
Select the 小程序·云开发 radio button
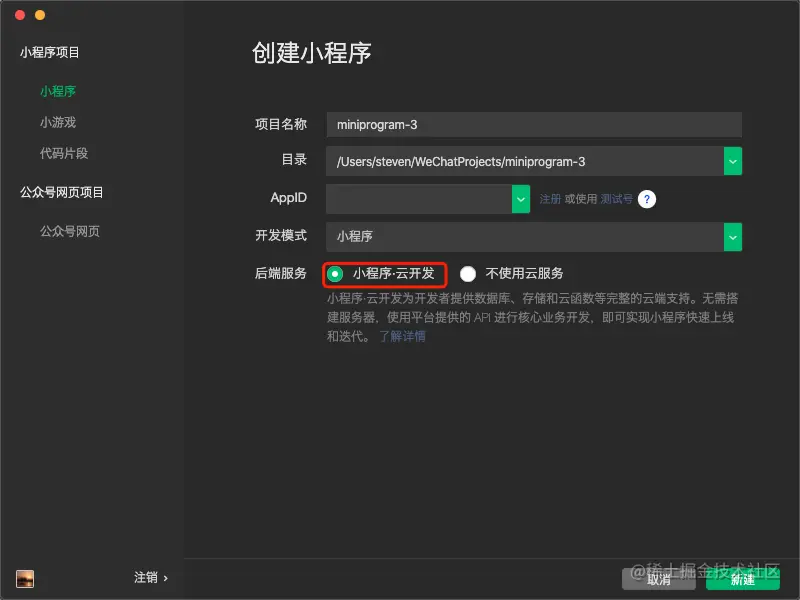(335, 274)
